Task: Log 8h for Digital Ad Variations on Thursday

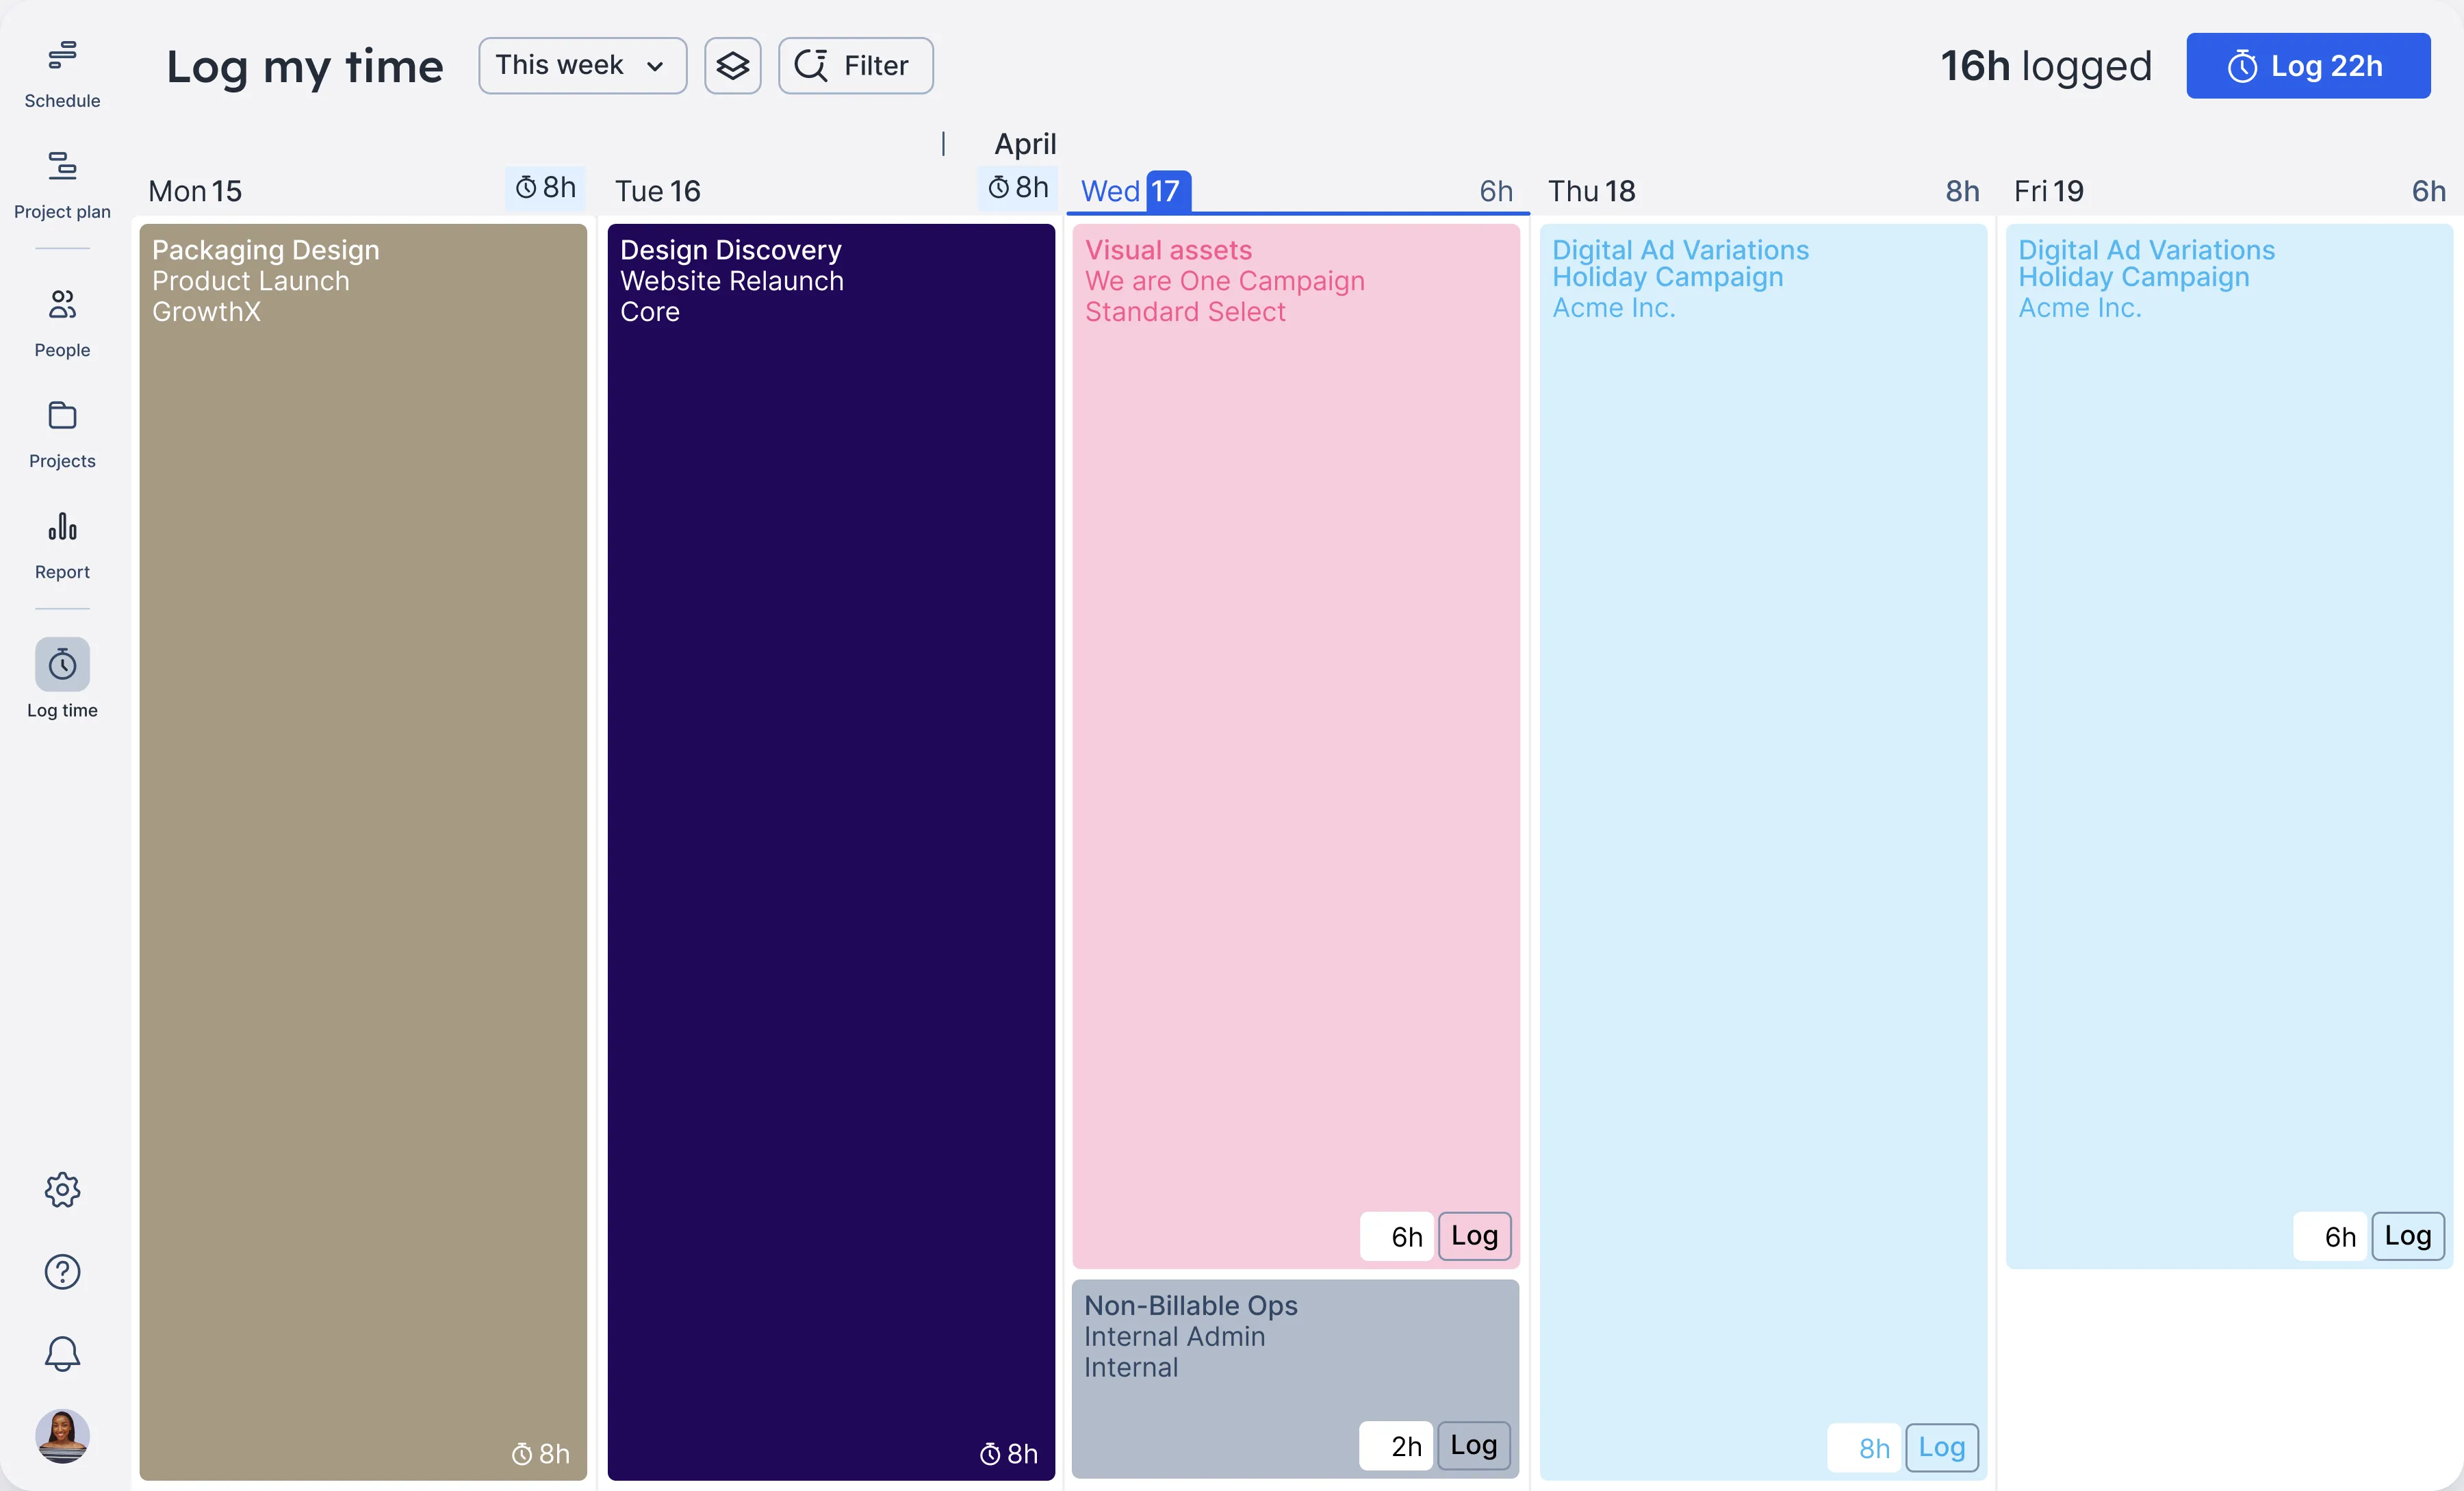Action: (1941, 1447)
